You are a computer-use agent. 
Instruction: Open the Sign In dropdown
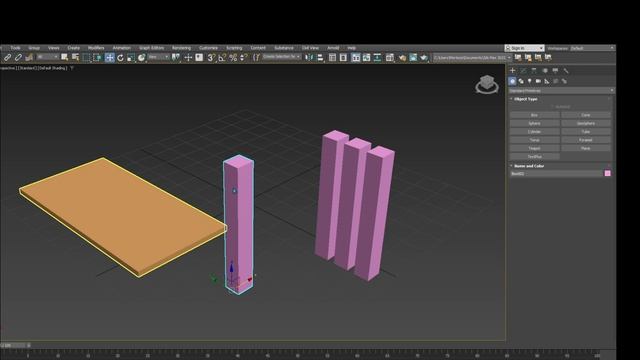tap(524, 48)
